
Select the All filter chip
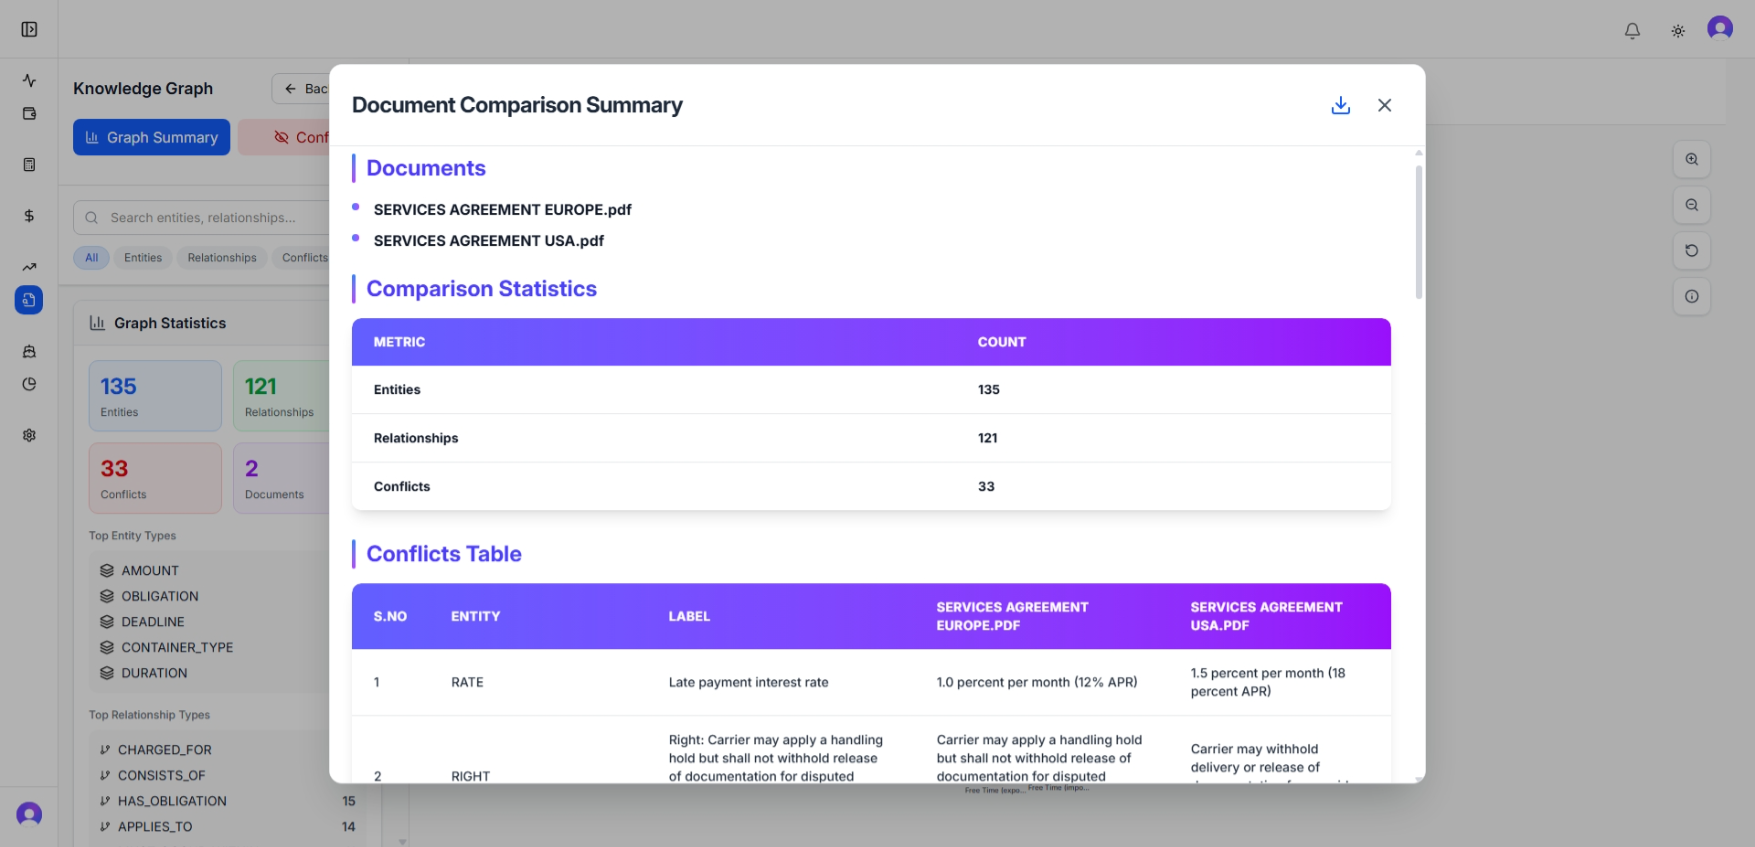(x=91, y=258)
